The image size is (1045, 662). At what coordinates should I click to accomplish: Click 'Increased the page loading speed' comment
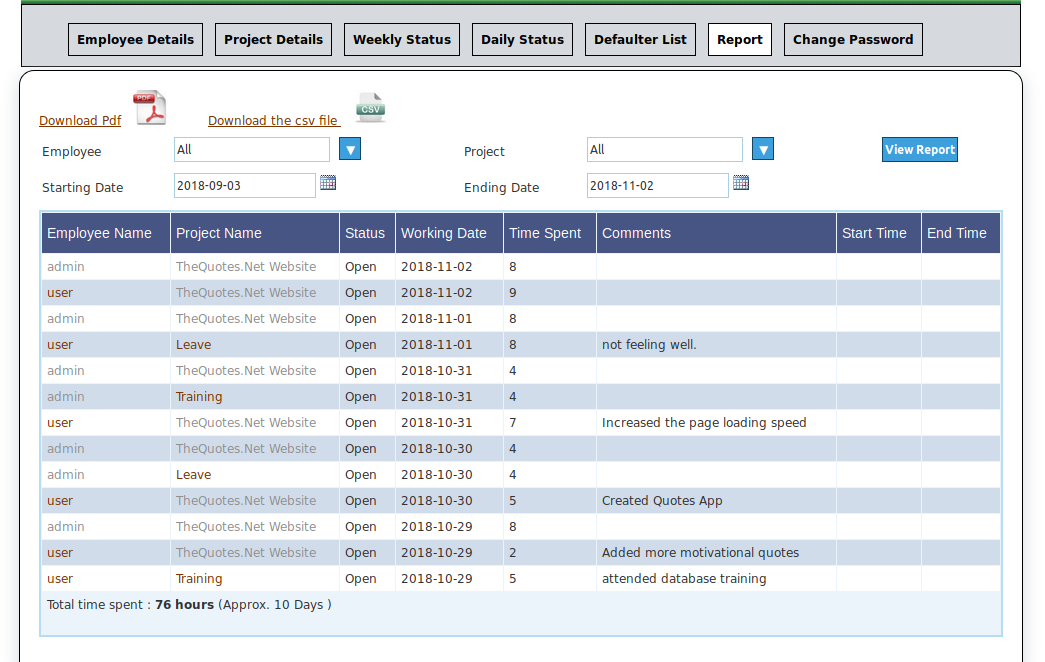pos(704,423)
